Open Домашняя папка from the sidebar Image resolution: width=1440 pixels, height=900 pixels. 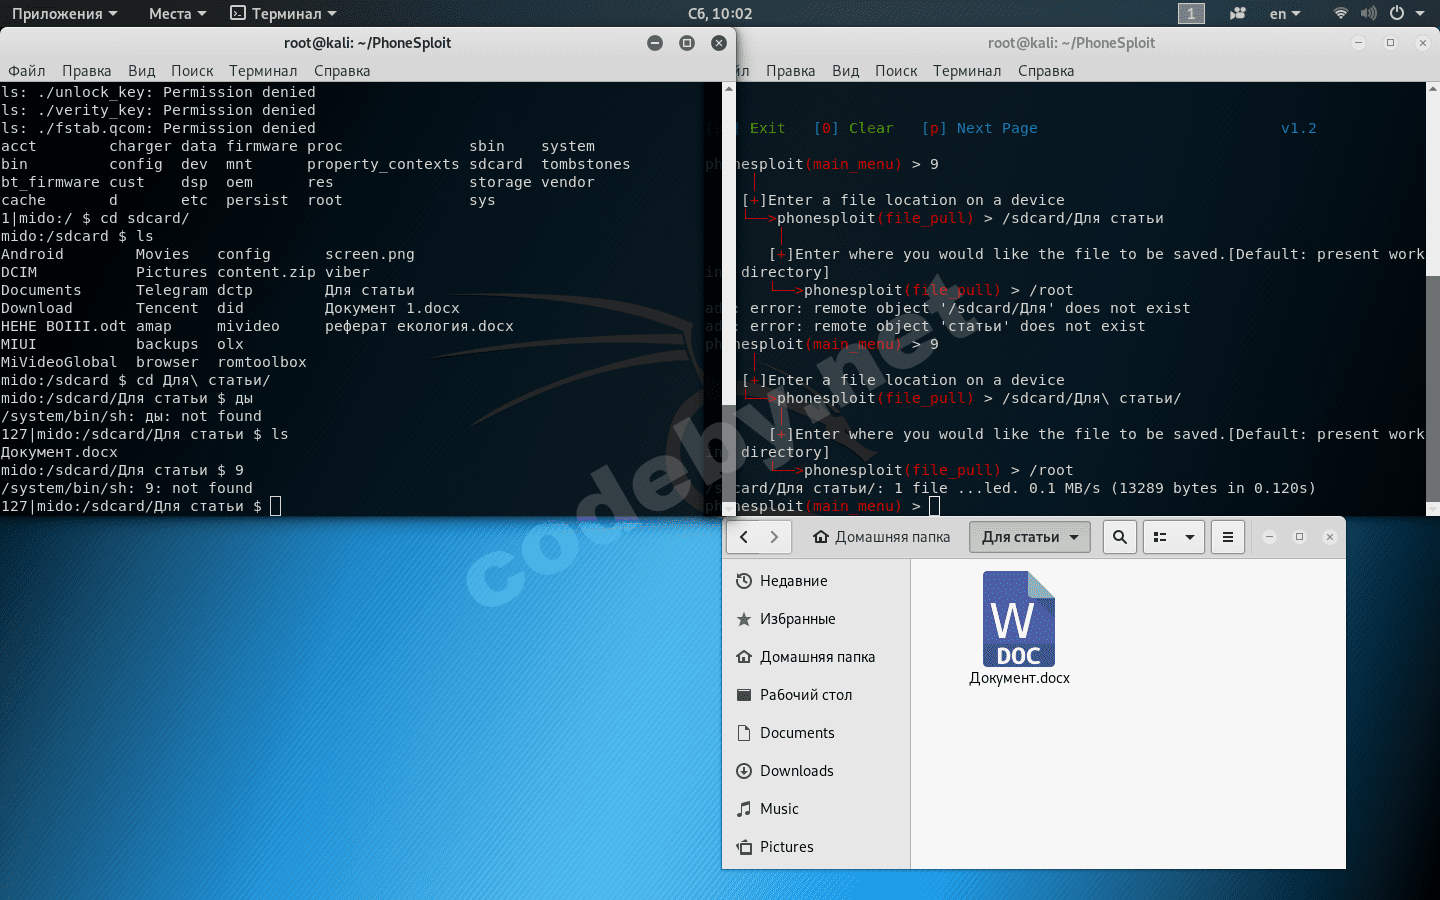click(816, 657)
